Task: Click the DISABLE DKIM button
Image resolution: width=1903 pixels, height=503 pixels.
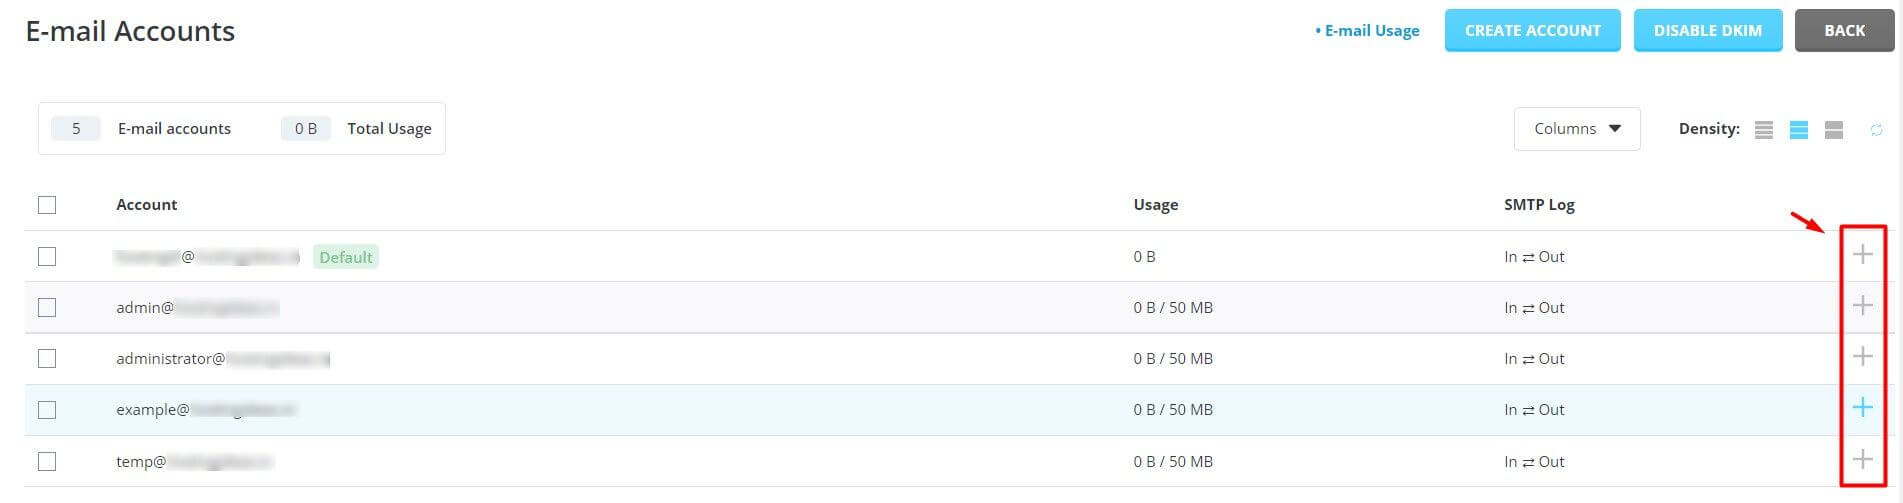Action: tap(1708, 31)
